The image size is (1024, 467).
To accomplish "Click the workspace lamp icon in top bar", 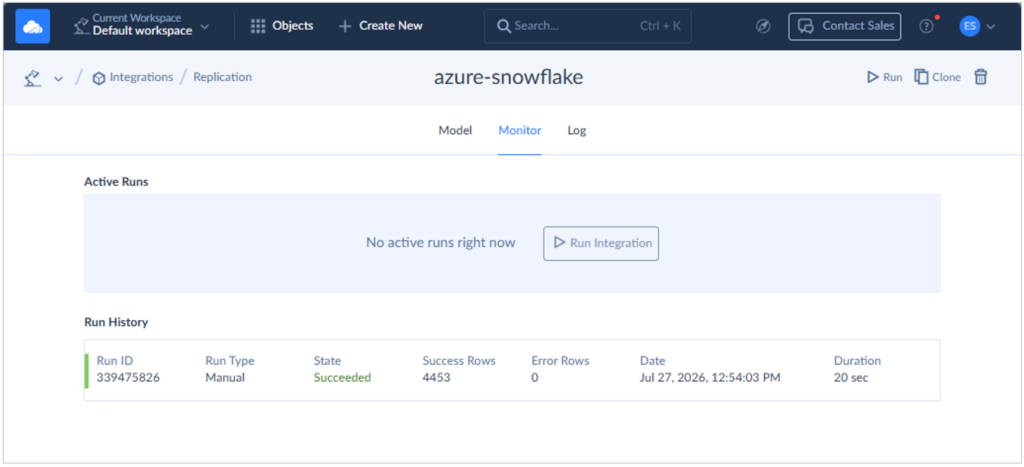I will coord(80,25).
